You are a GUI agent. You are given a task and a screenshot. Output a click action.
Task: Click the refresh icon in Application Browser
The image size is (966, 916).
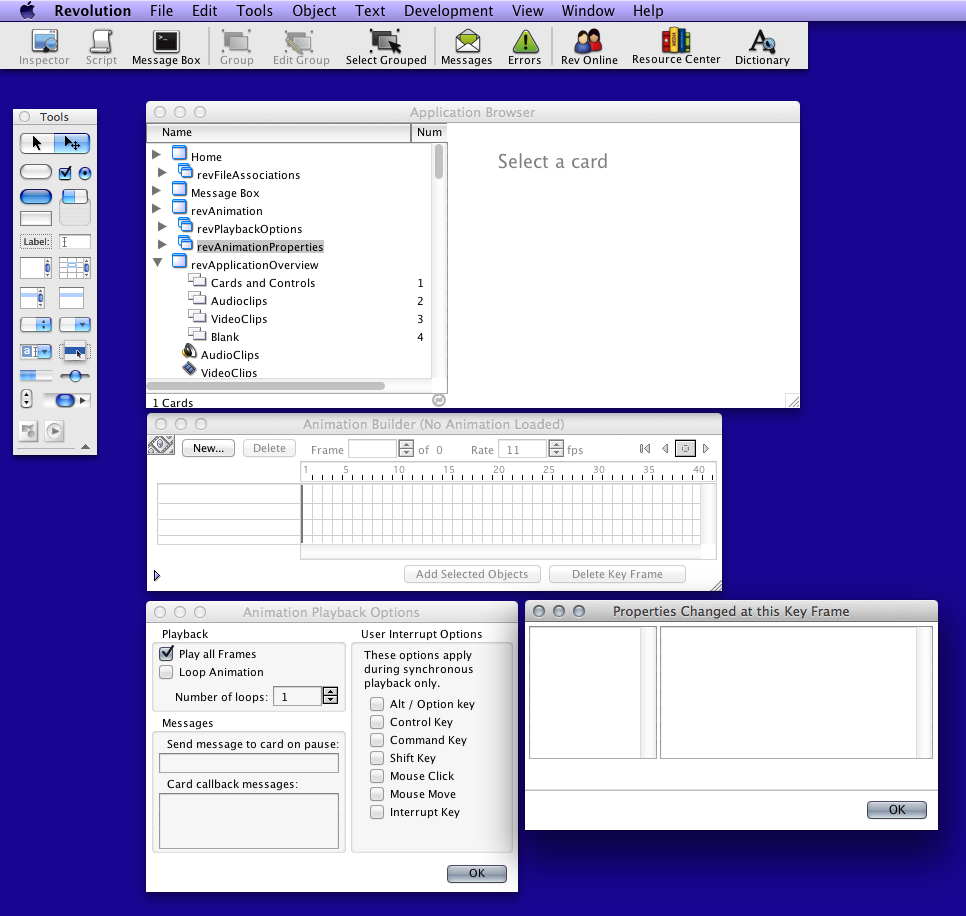pos(439,400)
